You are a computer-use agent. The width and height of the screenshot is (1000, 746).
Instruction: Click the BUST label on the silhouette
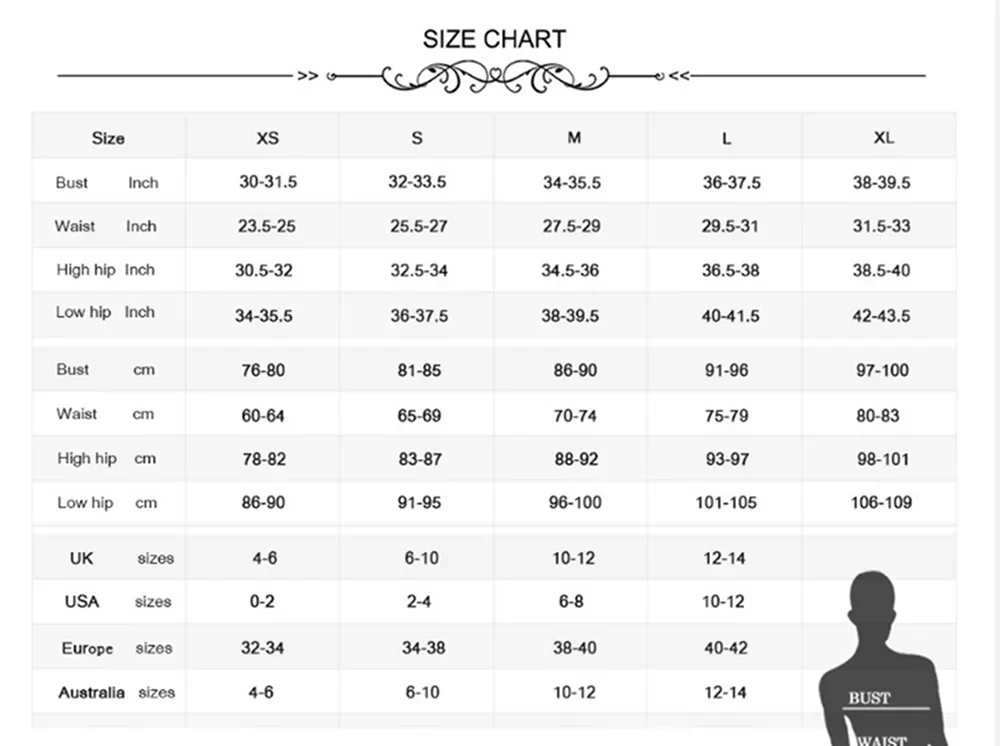868,698
